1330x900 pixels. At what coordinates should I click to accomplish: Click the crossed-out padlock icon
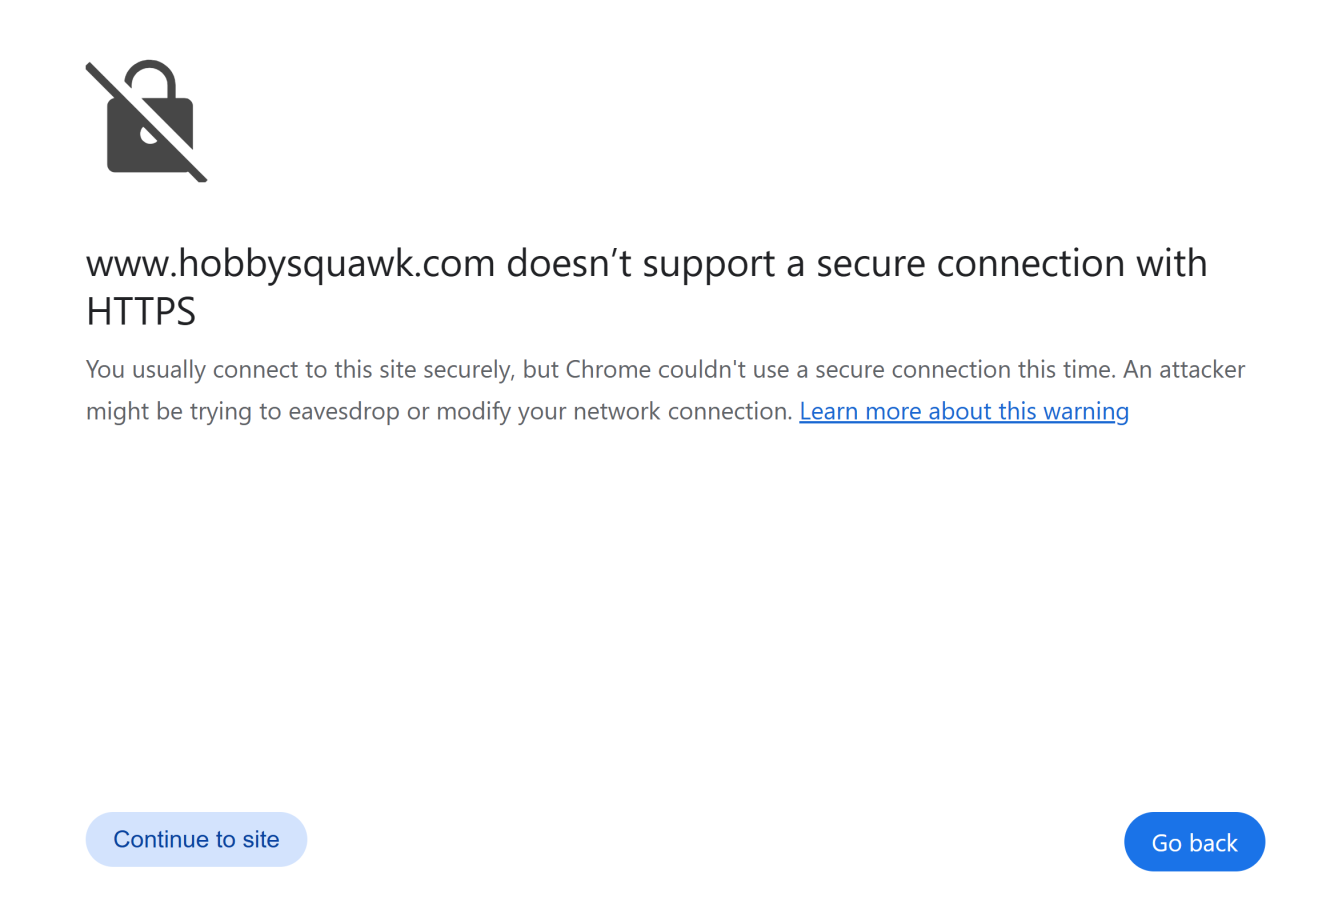coord(146,121)
